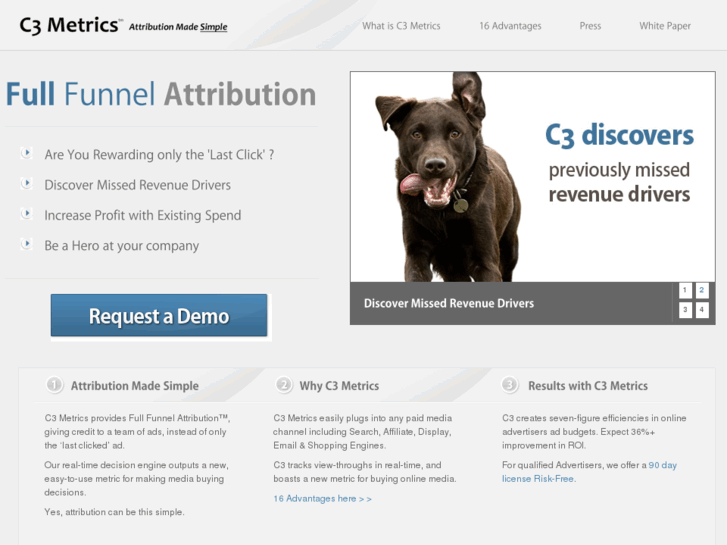The height and width of the screenshot is (545, 727).
Task: Click the Request a Demo button
Action: click(159, 315)
